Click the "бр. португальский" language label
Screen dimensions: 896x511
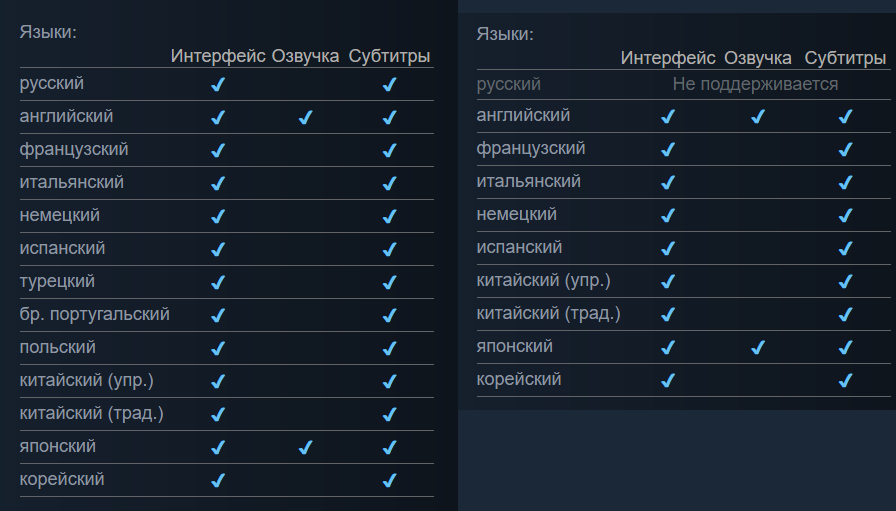pos(94,314)
